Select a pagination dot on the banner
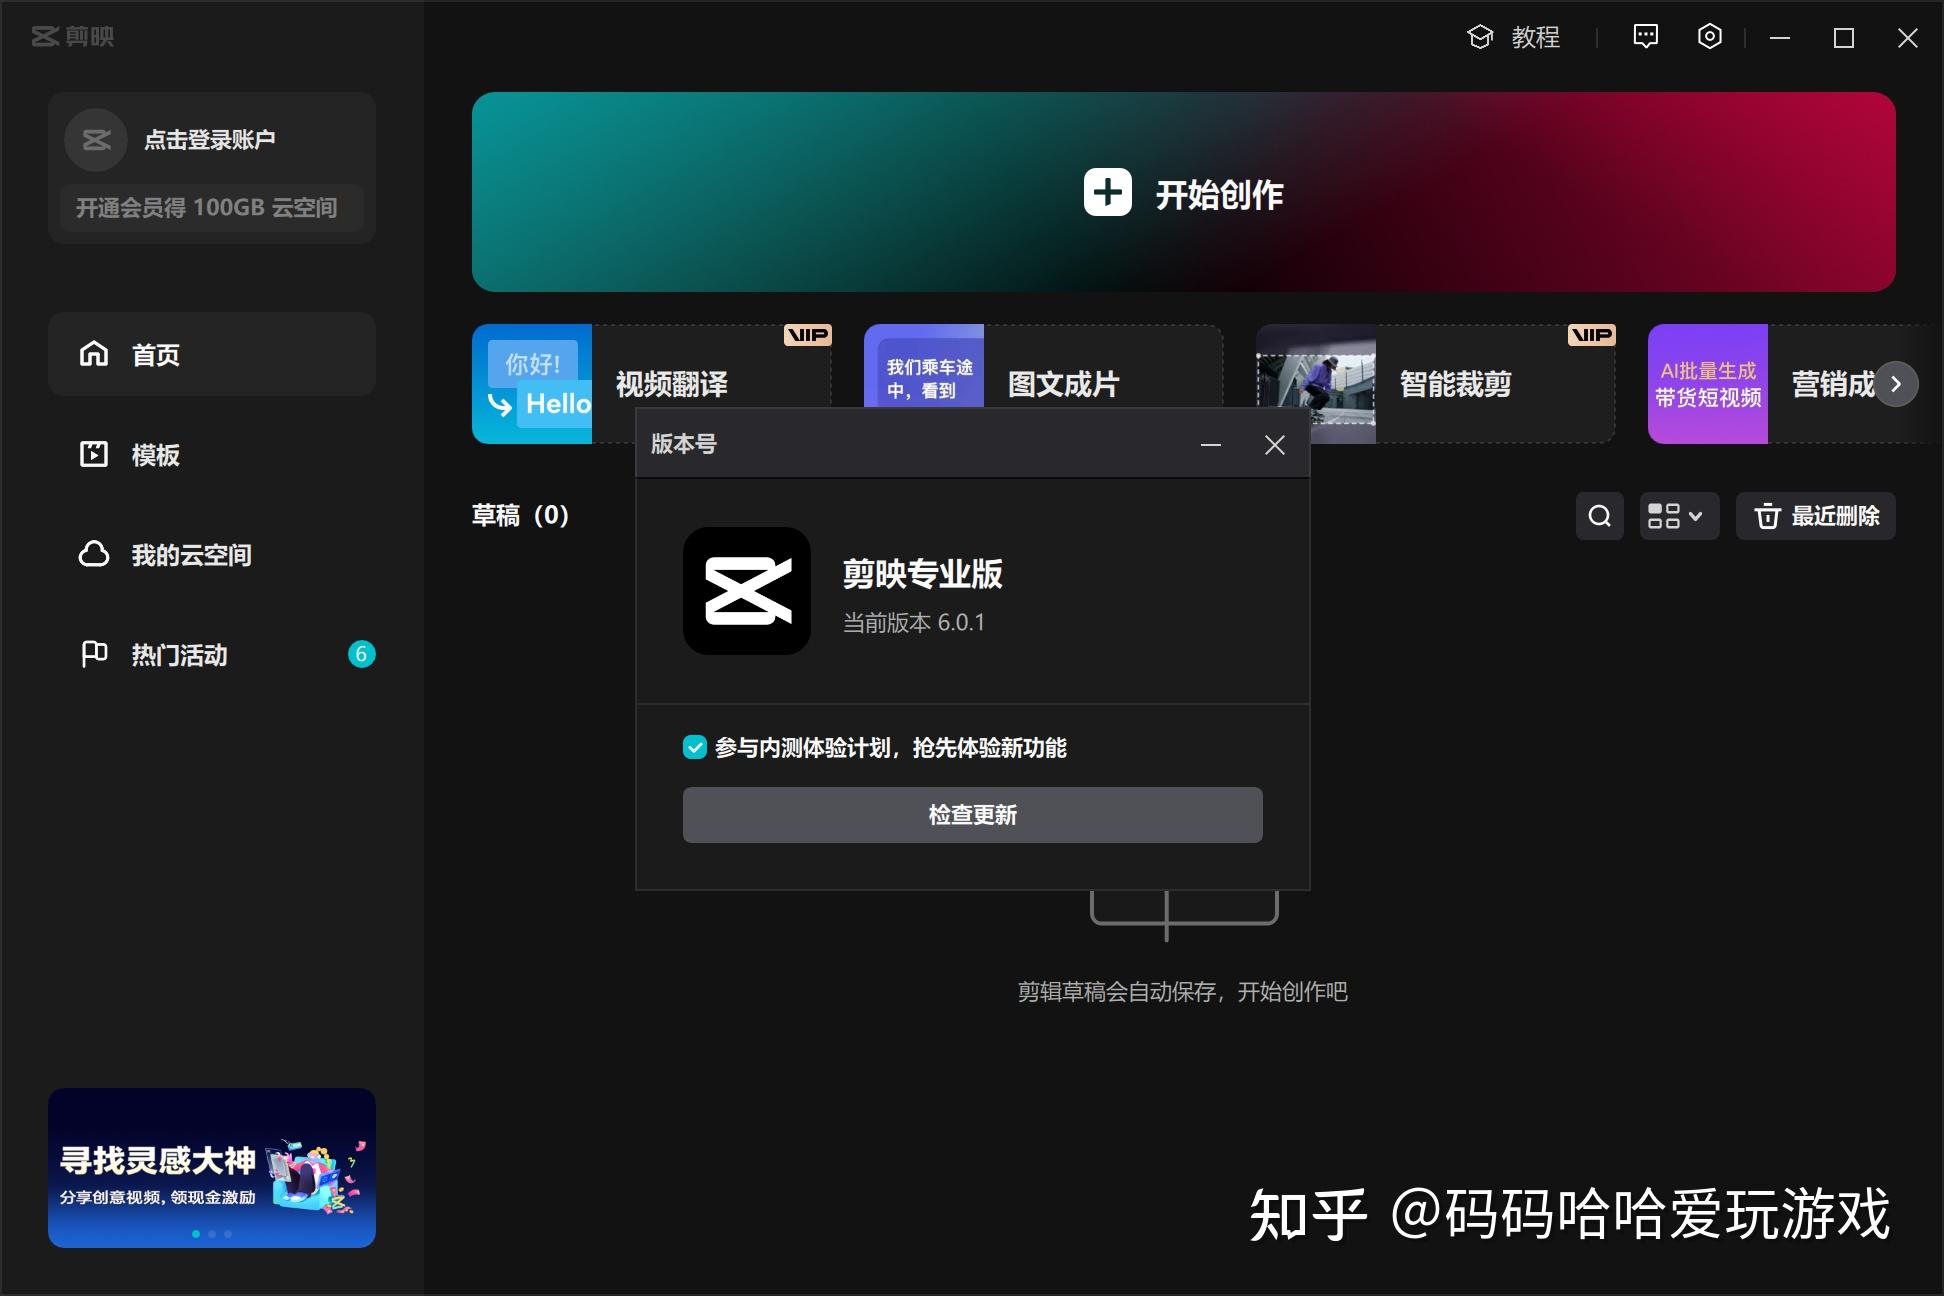 [212, 1234]
